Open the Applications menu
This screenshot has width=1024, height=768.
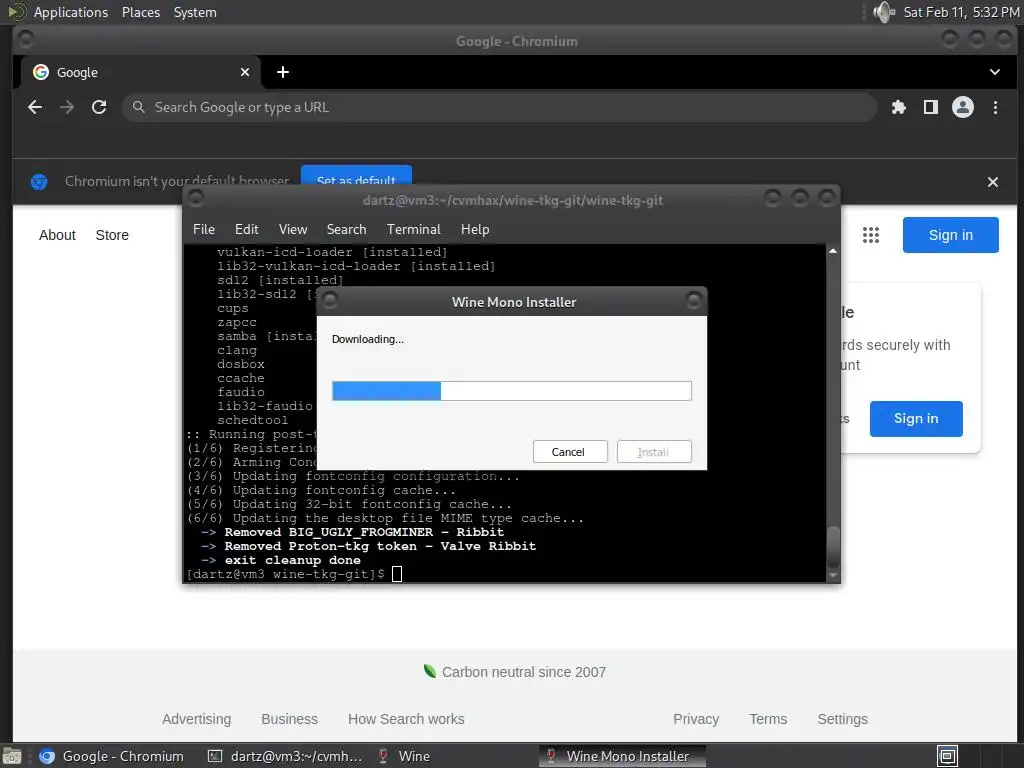(x=71, y=12)
